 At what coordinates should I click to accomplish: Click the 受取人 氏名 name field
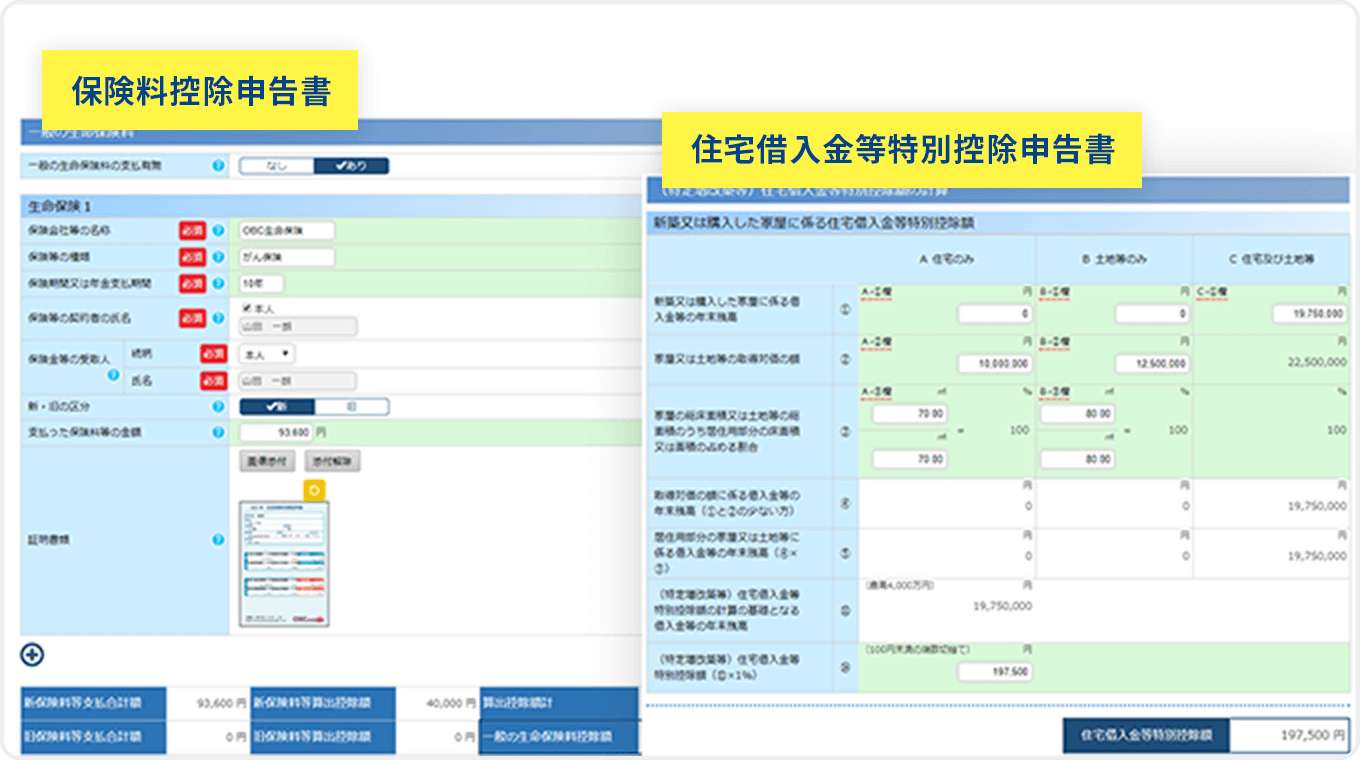click(298, 381)
